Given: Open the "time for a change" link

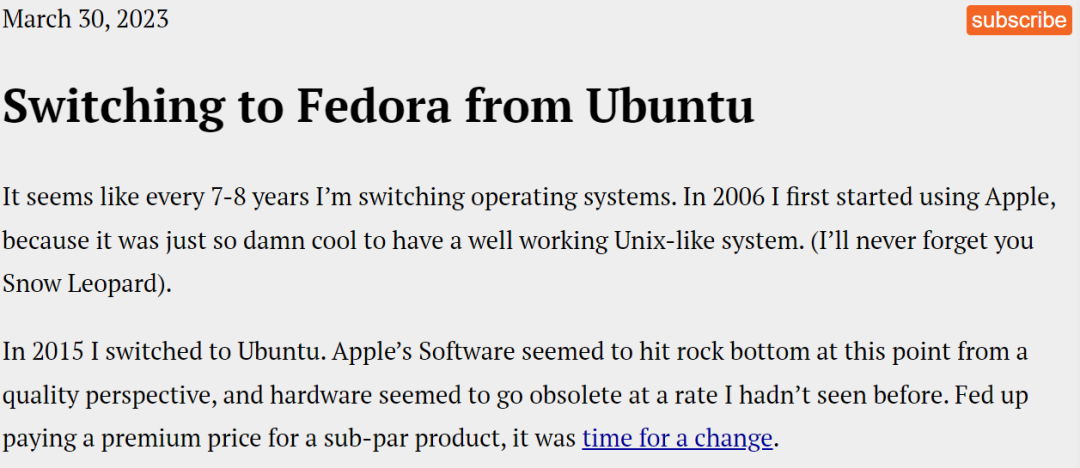Looking at the screenshot, I should [677, 438].
